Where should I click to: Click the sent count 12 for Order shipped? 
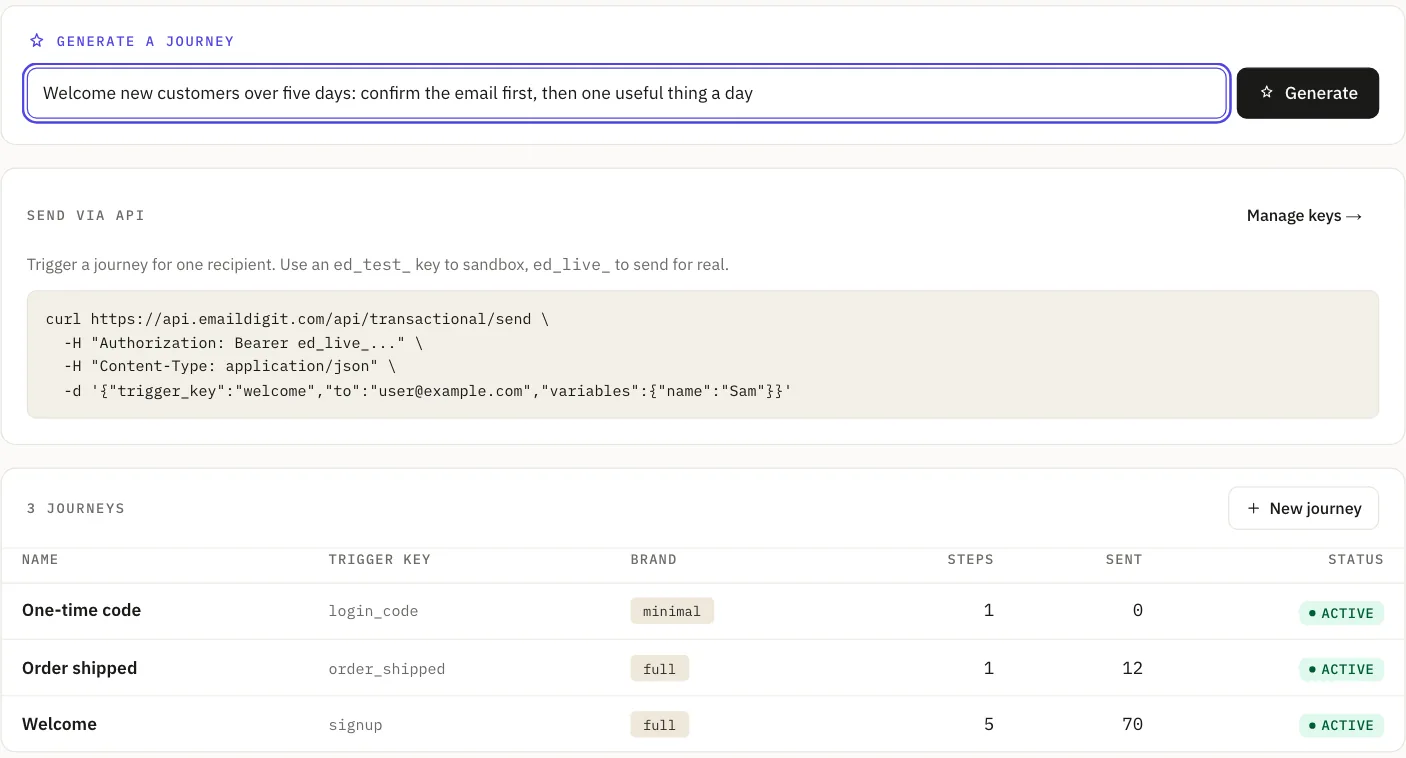1132,668
